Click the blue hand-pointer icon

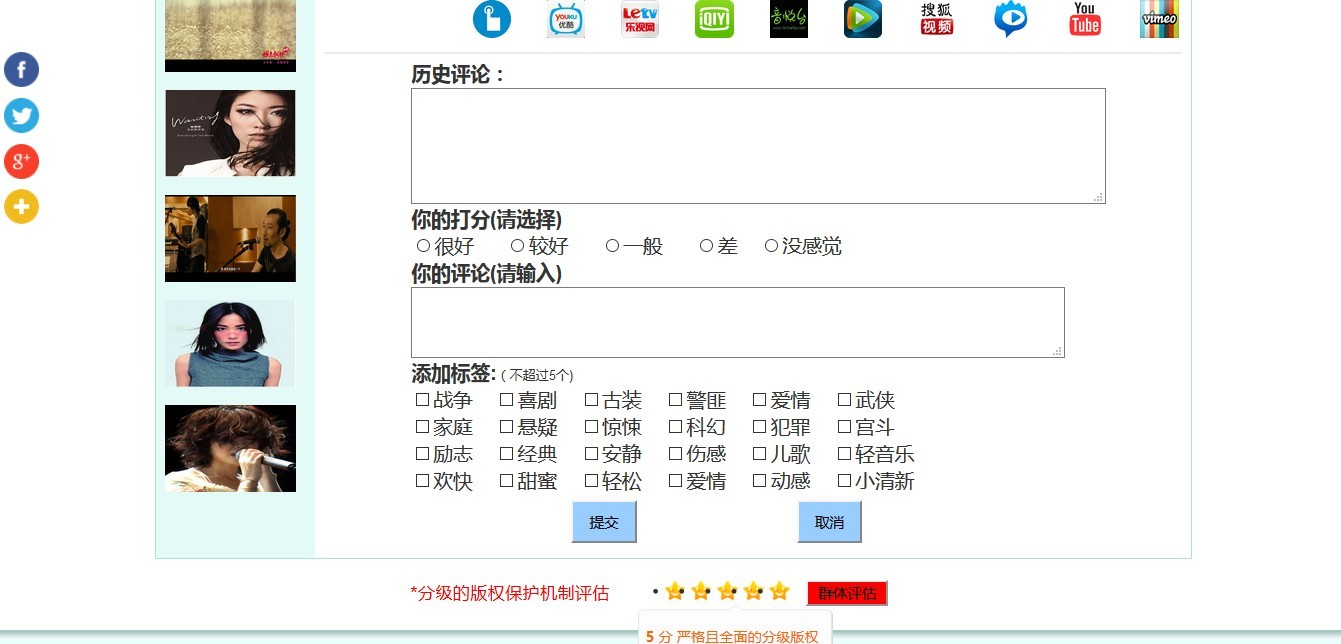click(x=492, y=19)
